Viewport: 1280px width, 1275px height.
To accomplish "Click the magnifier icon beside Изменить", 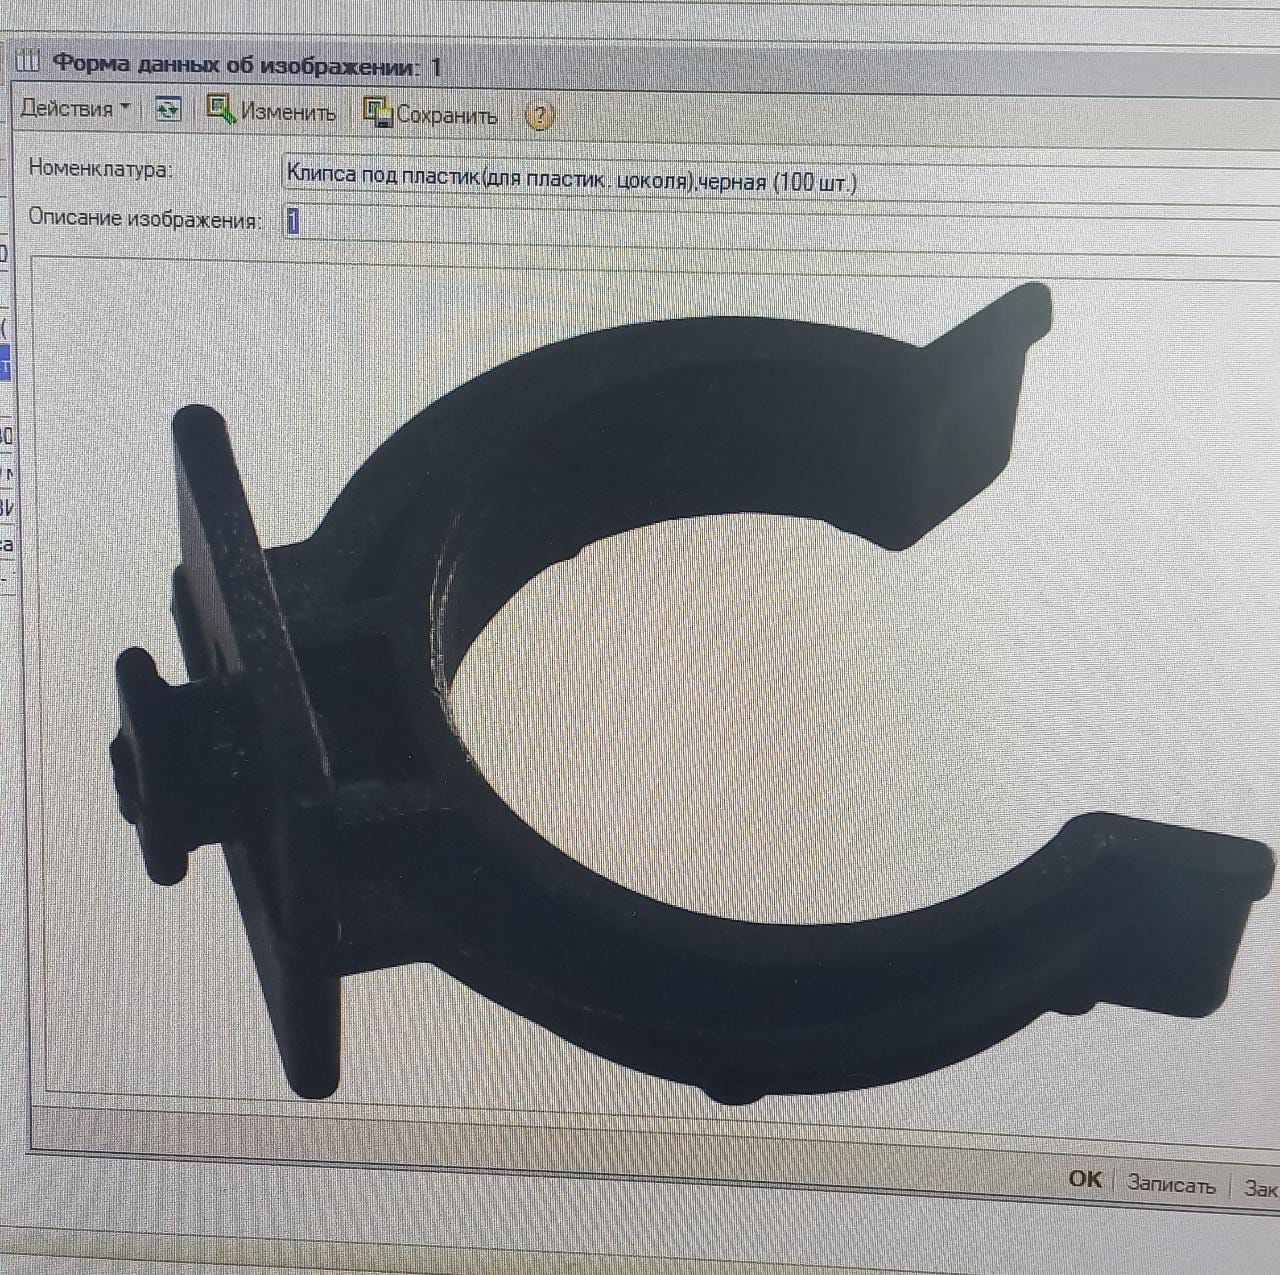I will coord(219,108).
